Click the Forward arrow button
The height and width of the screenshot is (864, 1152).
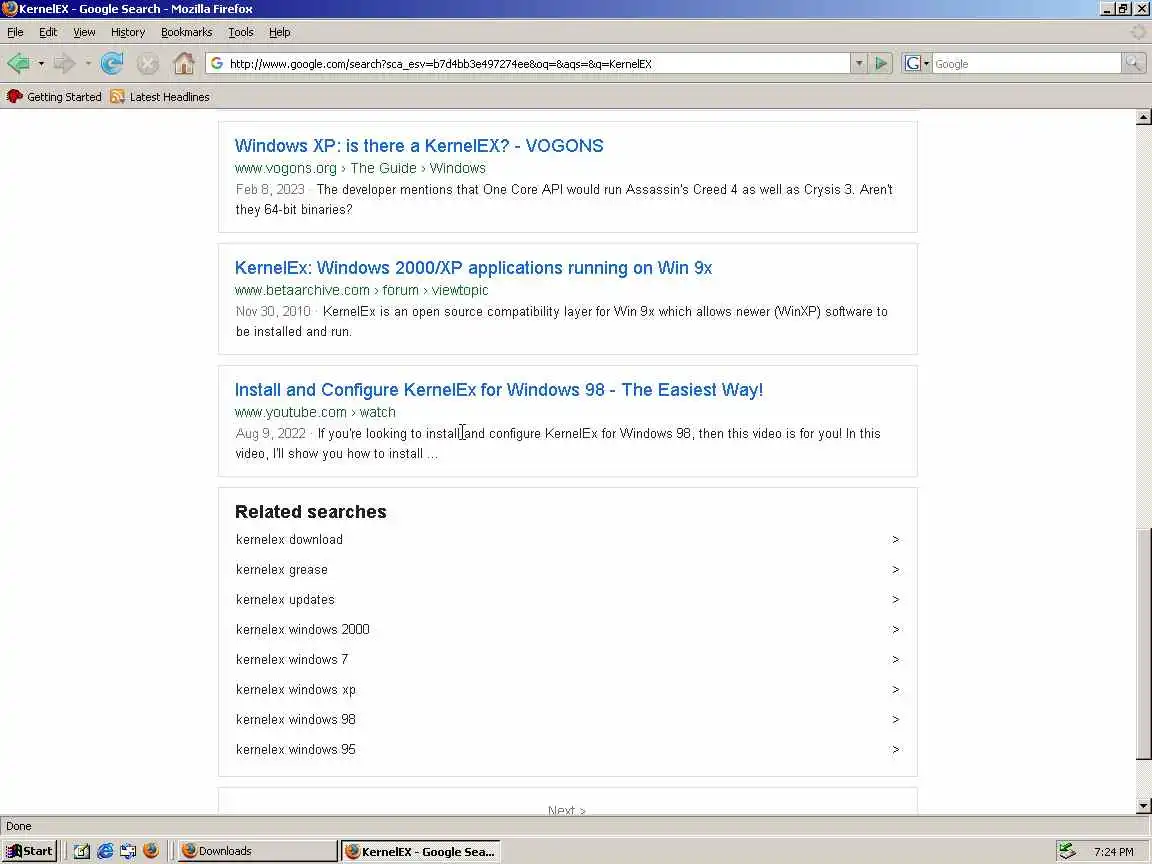tap(65, 64)
